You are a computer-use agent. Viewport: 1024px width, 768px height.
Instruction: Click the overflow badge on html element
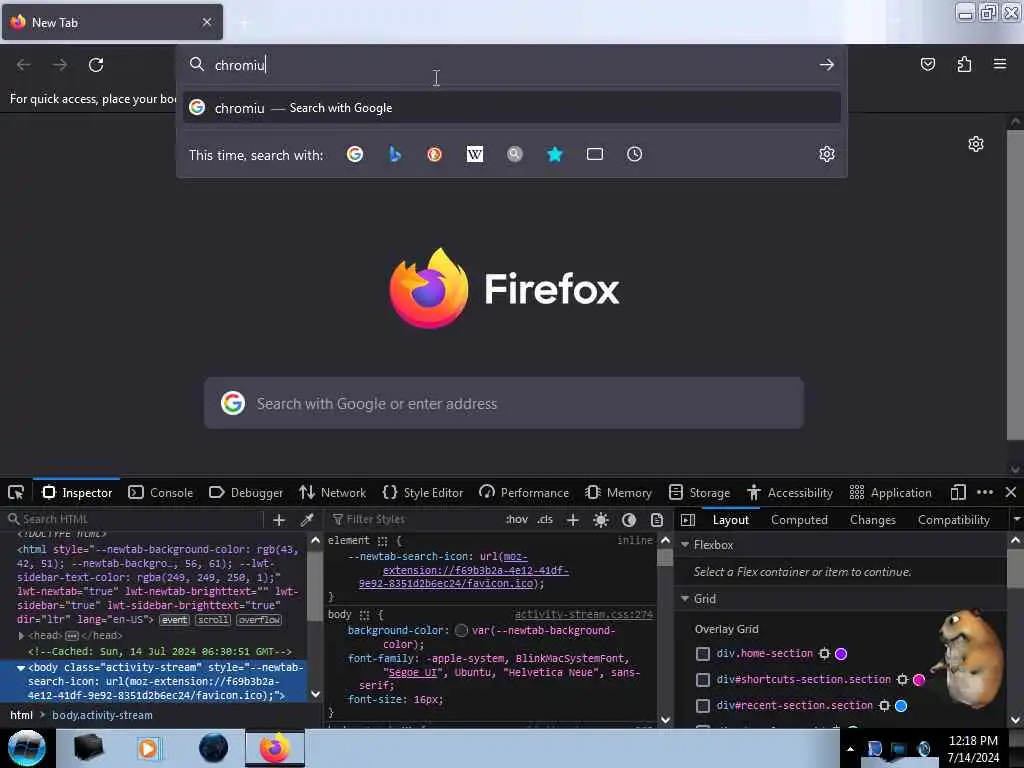259,620
